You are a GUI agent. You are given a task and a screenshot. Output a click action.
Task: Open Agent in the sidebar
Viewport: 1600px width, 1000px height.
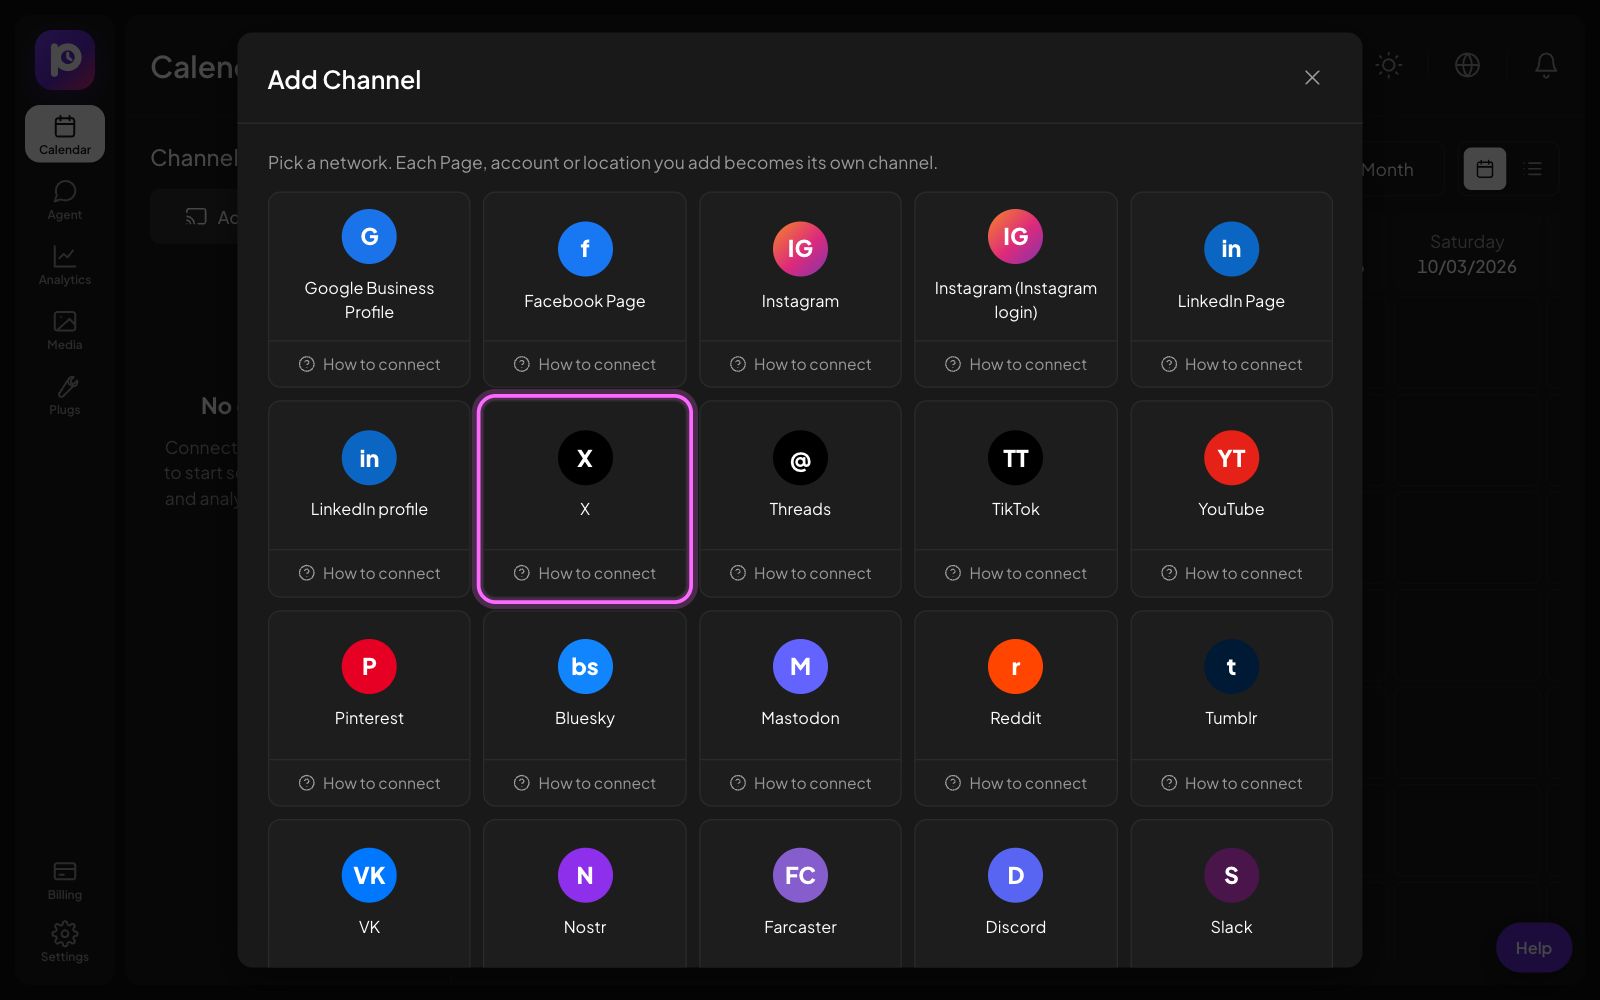point(65,200)
